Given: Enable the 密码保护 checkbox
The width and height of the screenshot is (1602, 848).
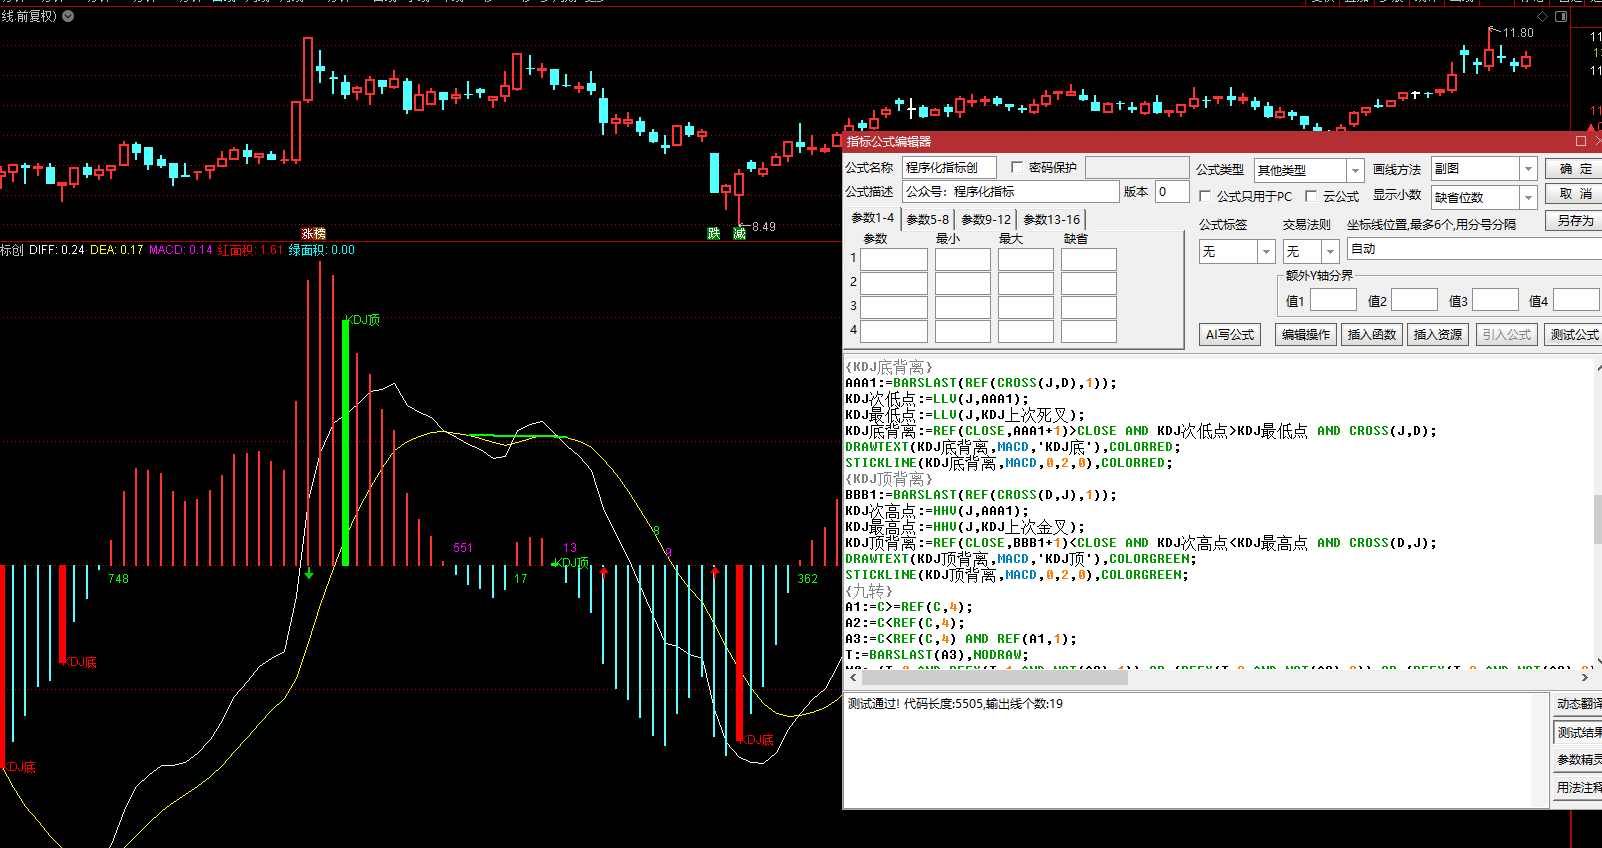Looking at the screenshot, I should (x=1017, y=168).
